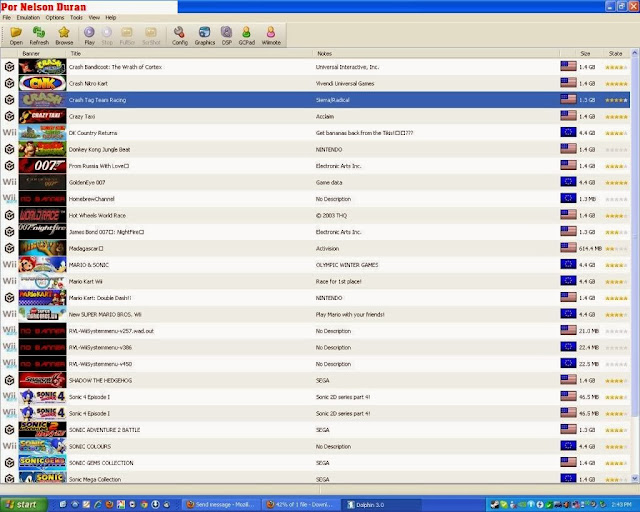Select HomebrewChannel entry
Viewport: 640px width, 512px height.
[91, 199]
